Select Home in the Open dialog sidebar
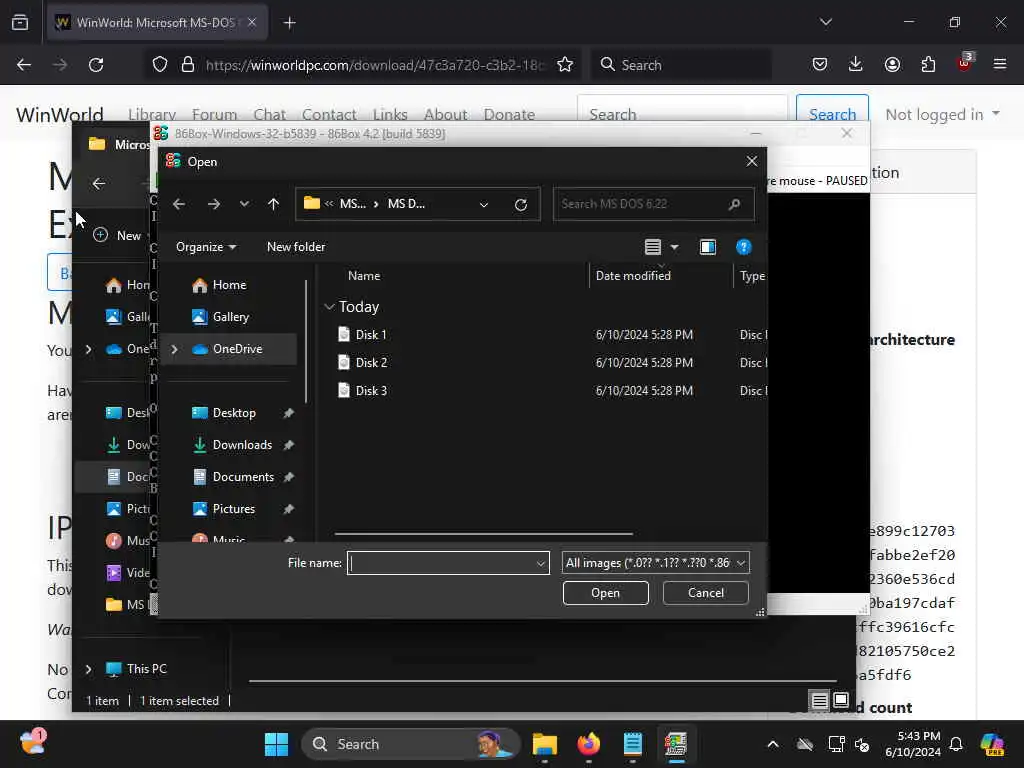The width and height of the screenshot is (1024, 768). [x=230, y=285]
